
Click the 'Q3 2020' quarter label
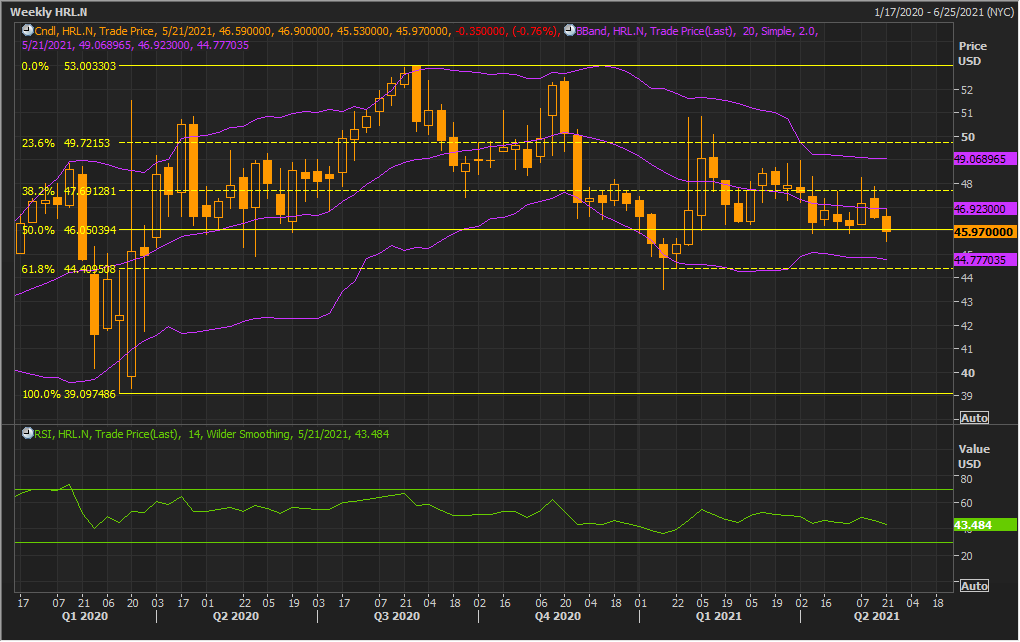pyautogui.click(x=397, y=617)
